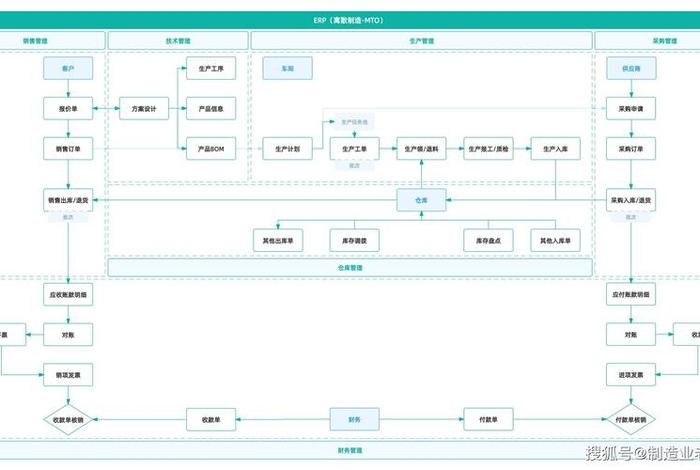
Task: Select the 报价单 quotation box
Action: pyautogui.click(x=68, y=109)
